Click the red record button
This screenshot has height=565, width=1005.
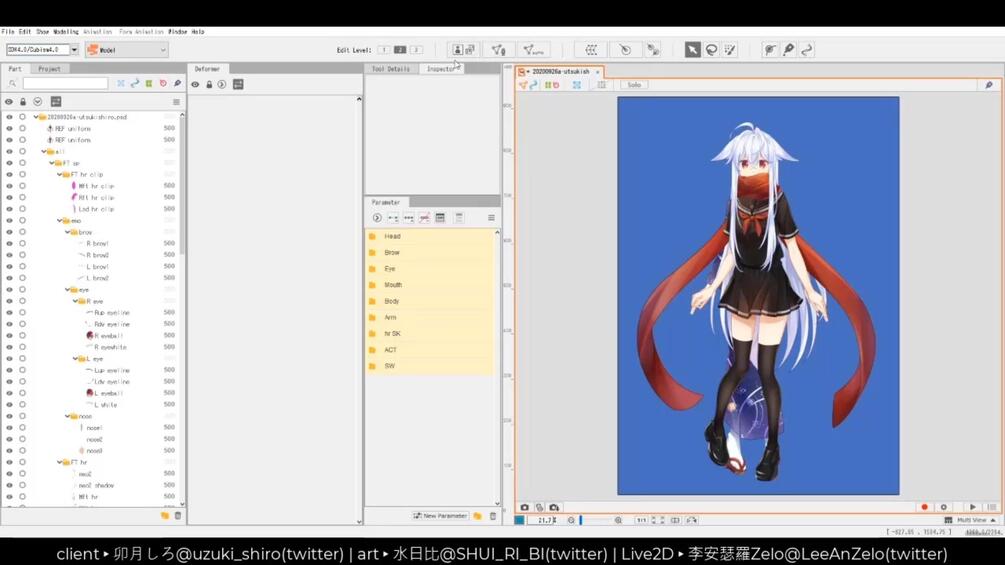(x=924, y=507)
